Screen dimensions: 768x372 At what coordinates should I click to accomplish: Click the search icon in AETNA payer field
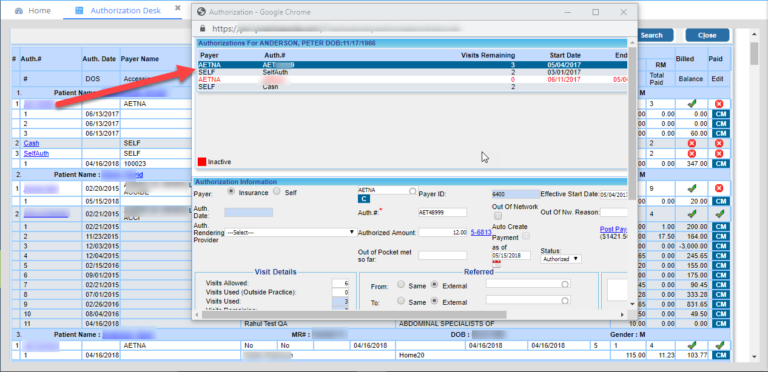[412, 190]
